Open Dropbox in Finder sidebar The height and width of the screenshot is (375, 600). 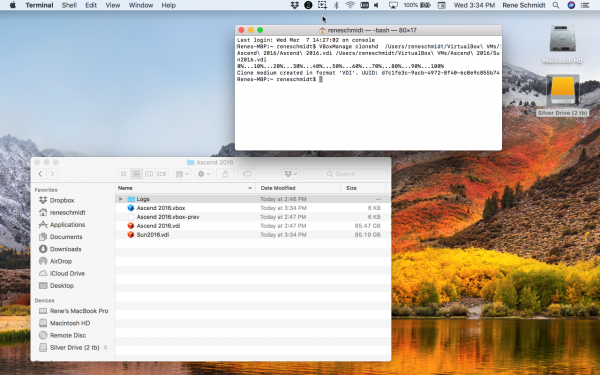[x=62, y=200]
